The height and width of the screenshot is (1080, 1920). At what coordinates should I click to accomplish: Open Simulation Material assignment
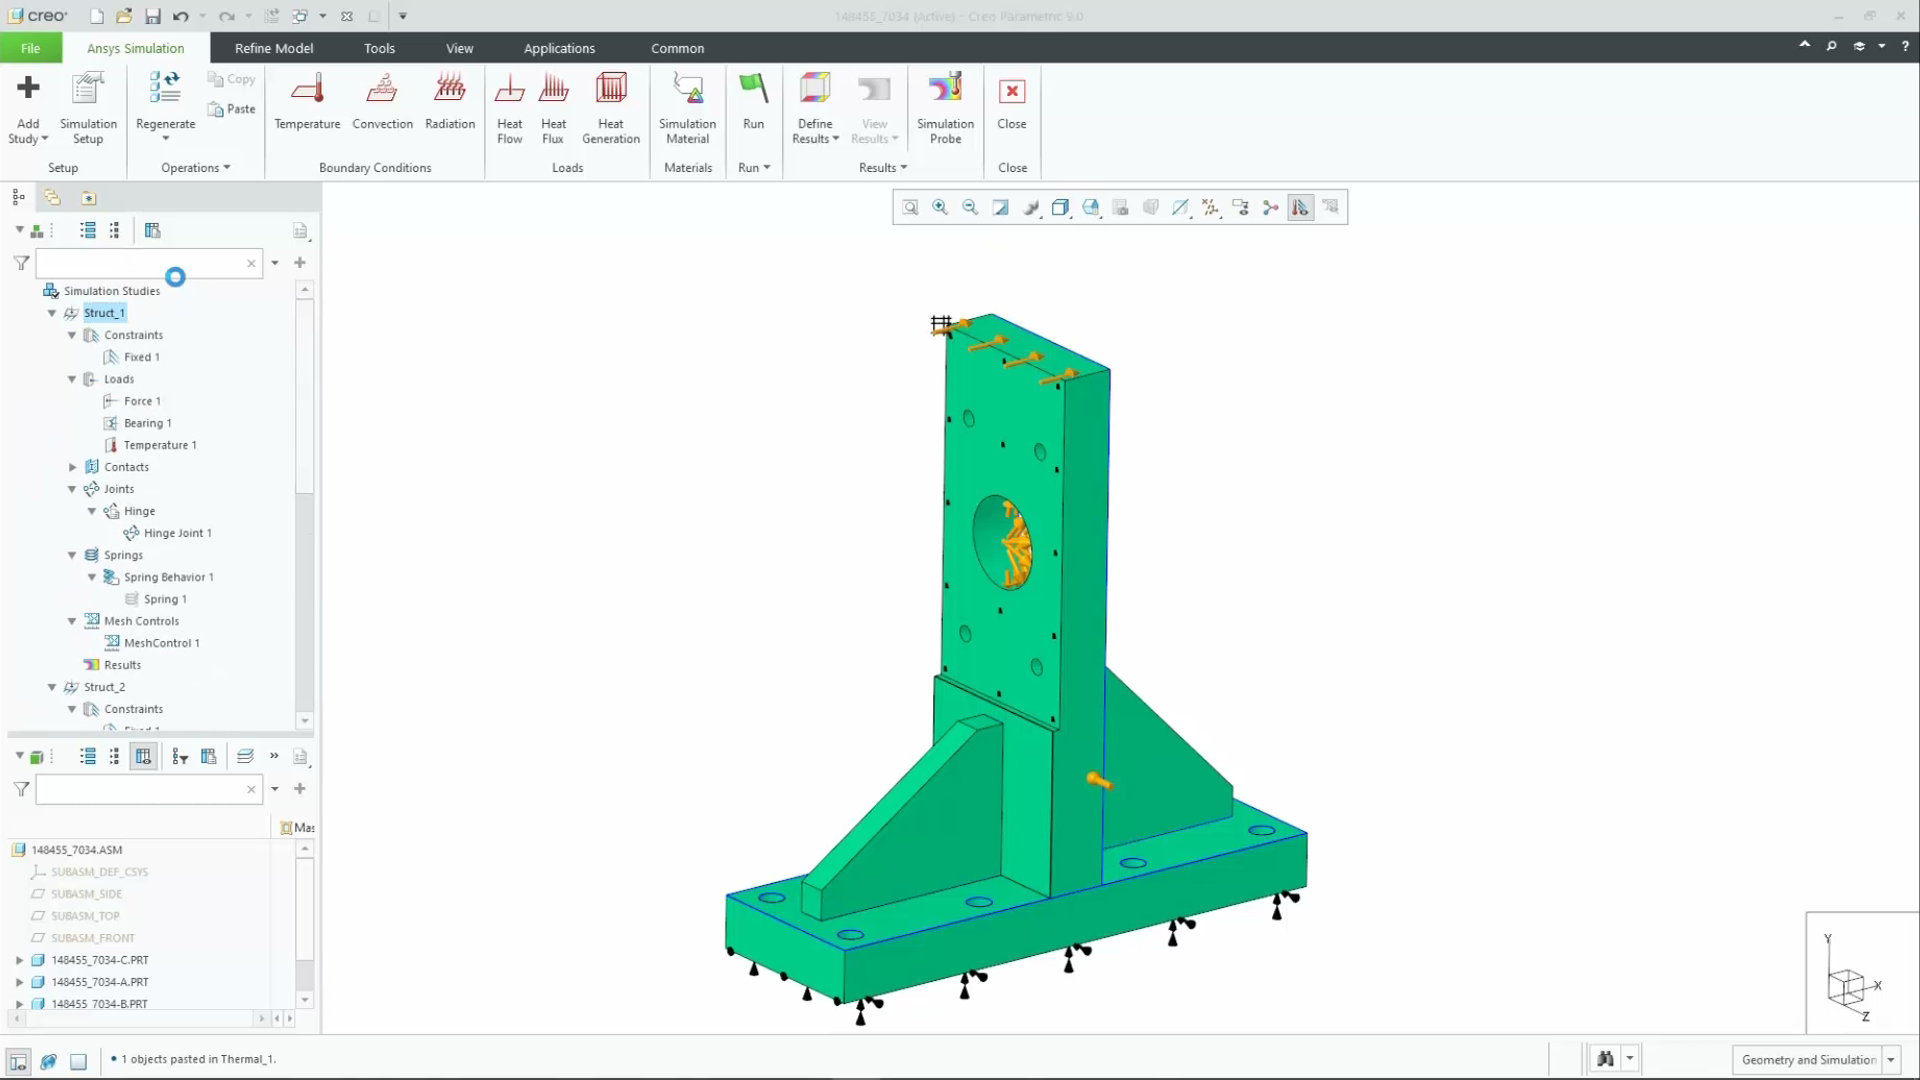(688, 108)
